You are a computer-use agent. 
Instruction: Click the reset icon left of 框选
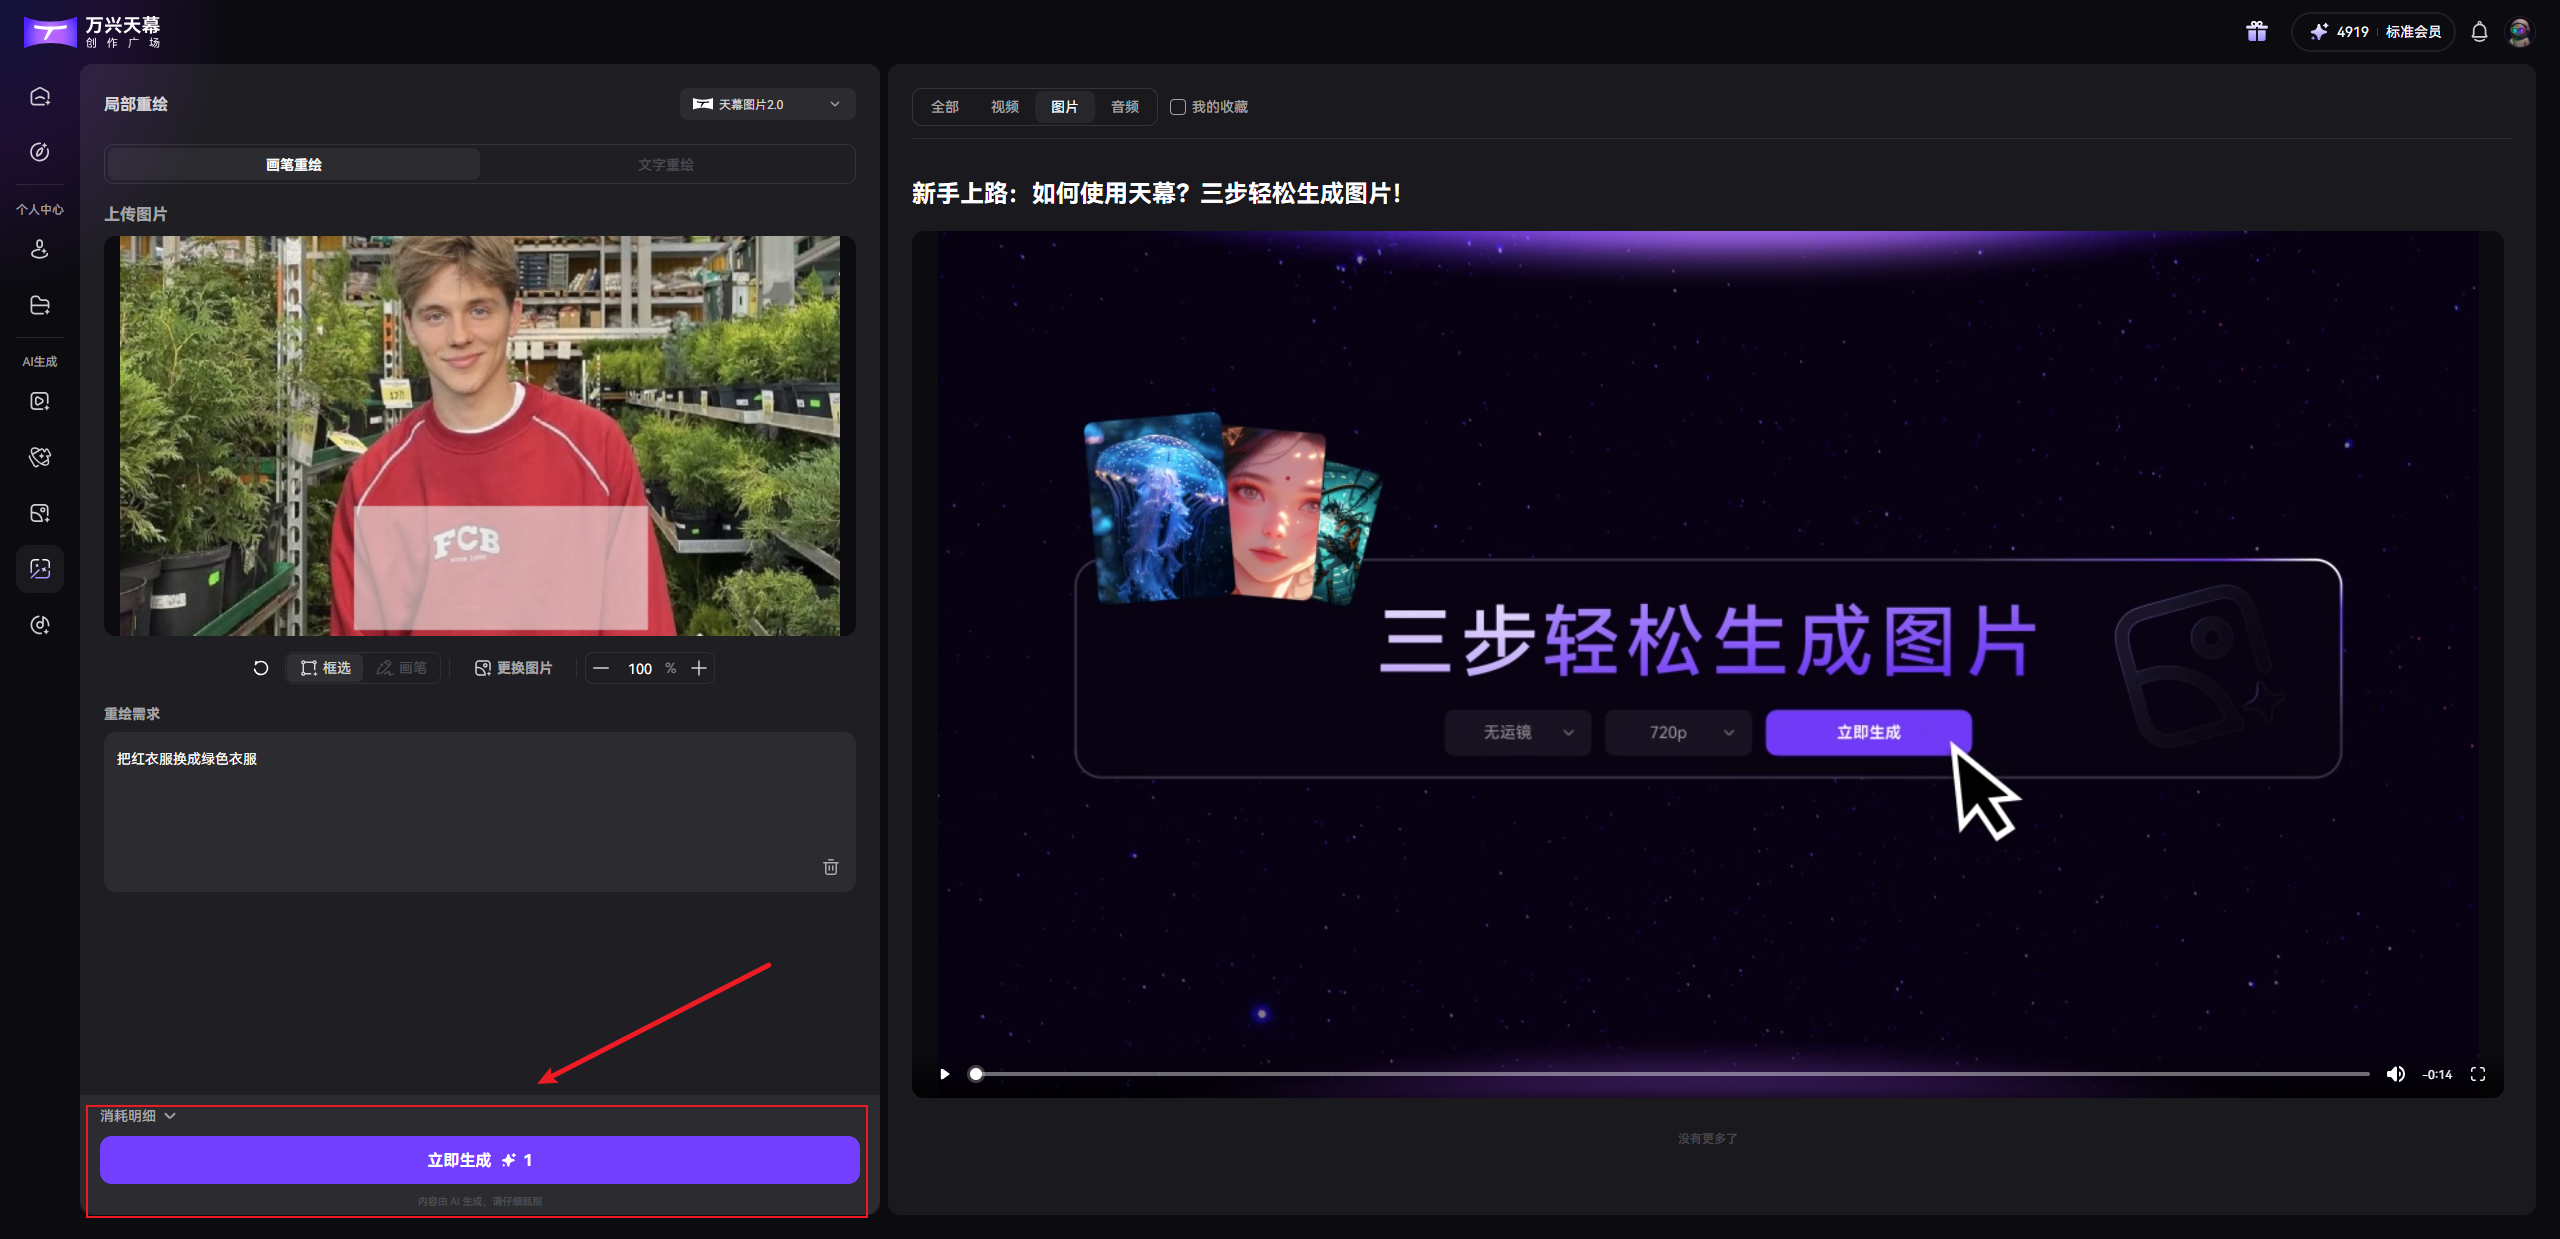[x=260, y=668]
